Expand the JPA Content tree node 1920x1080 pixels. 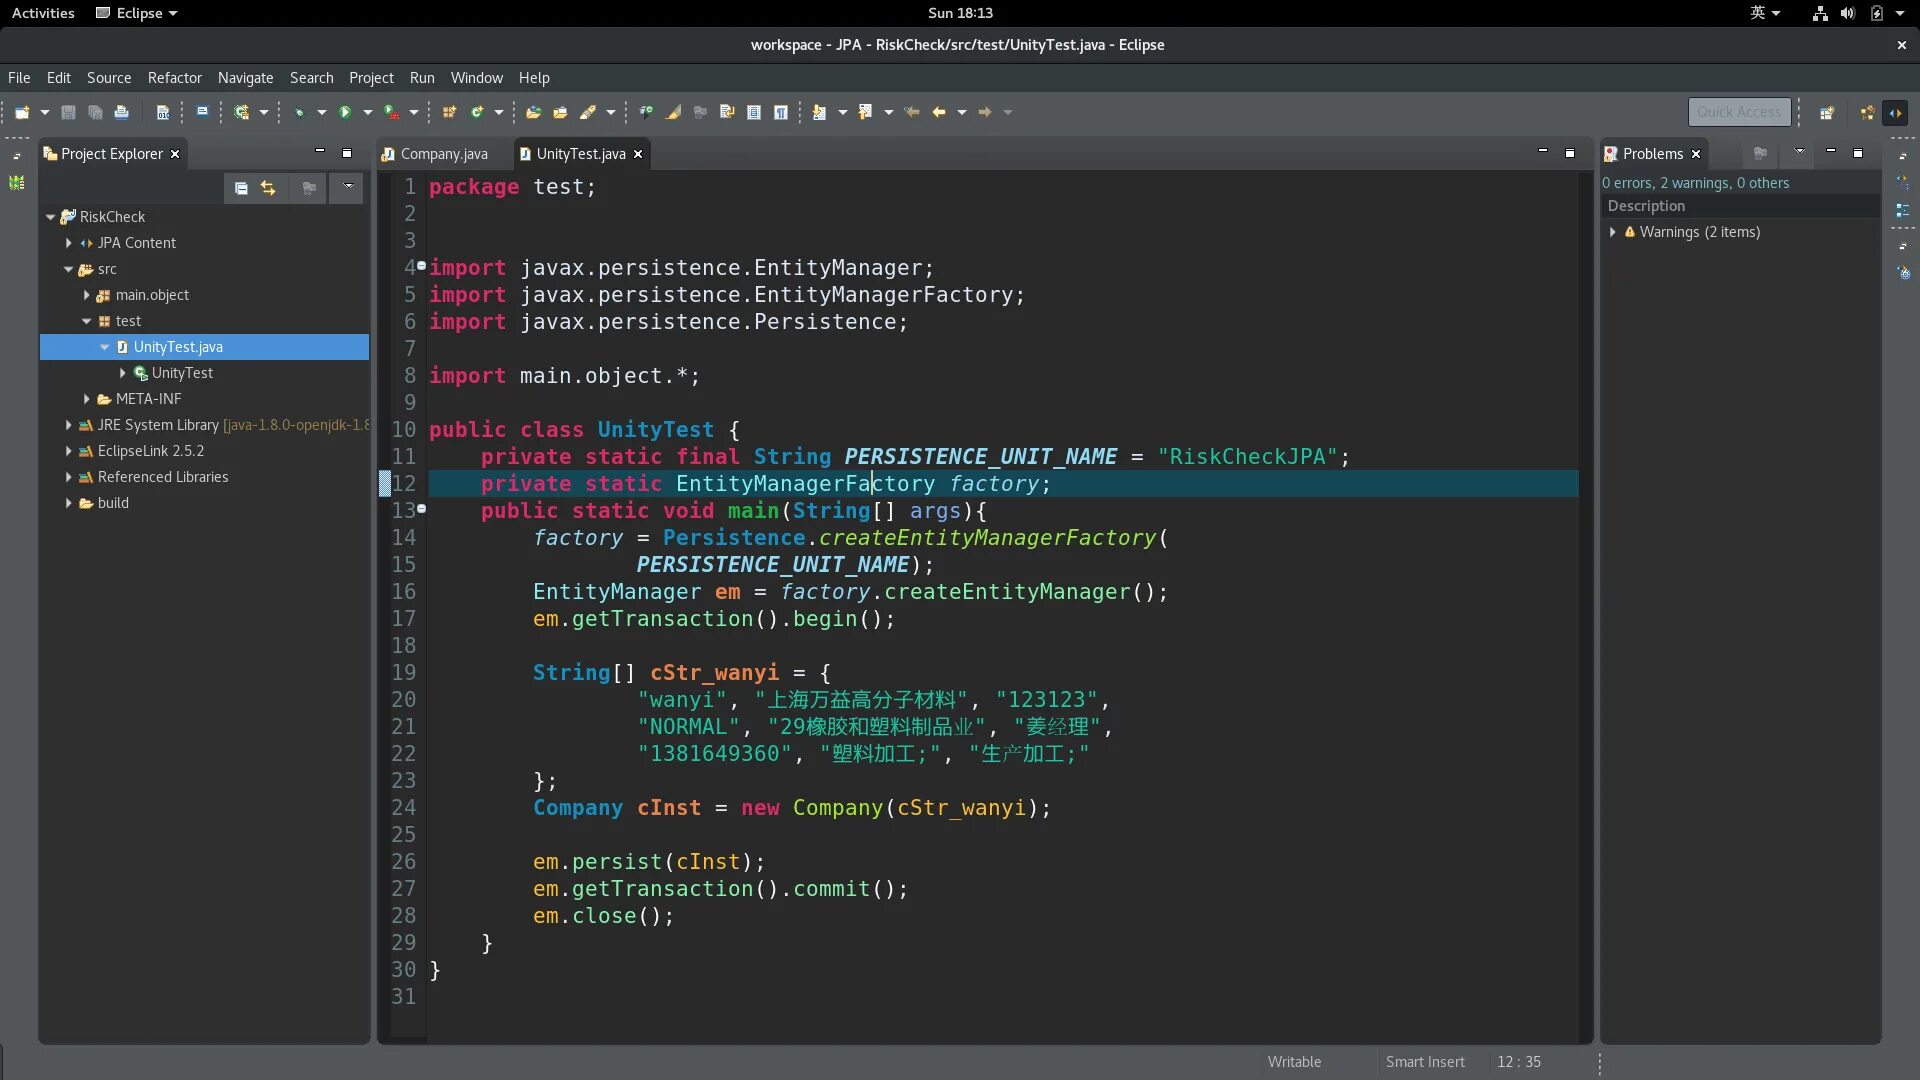(x=68, y=243)
